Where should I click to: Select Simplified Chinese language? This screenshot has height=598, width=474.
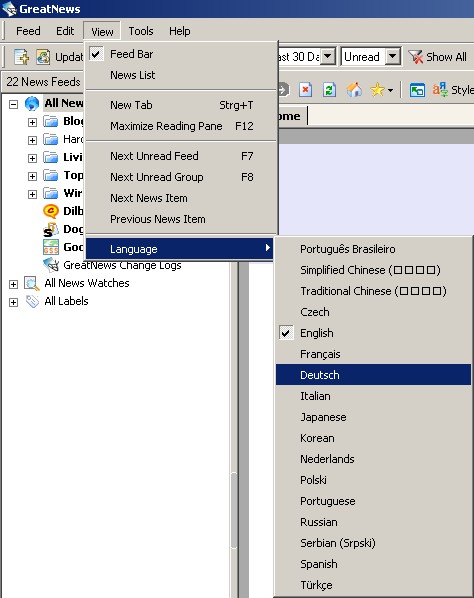tap(373, 270)
